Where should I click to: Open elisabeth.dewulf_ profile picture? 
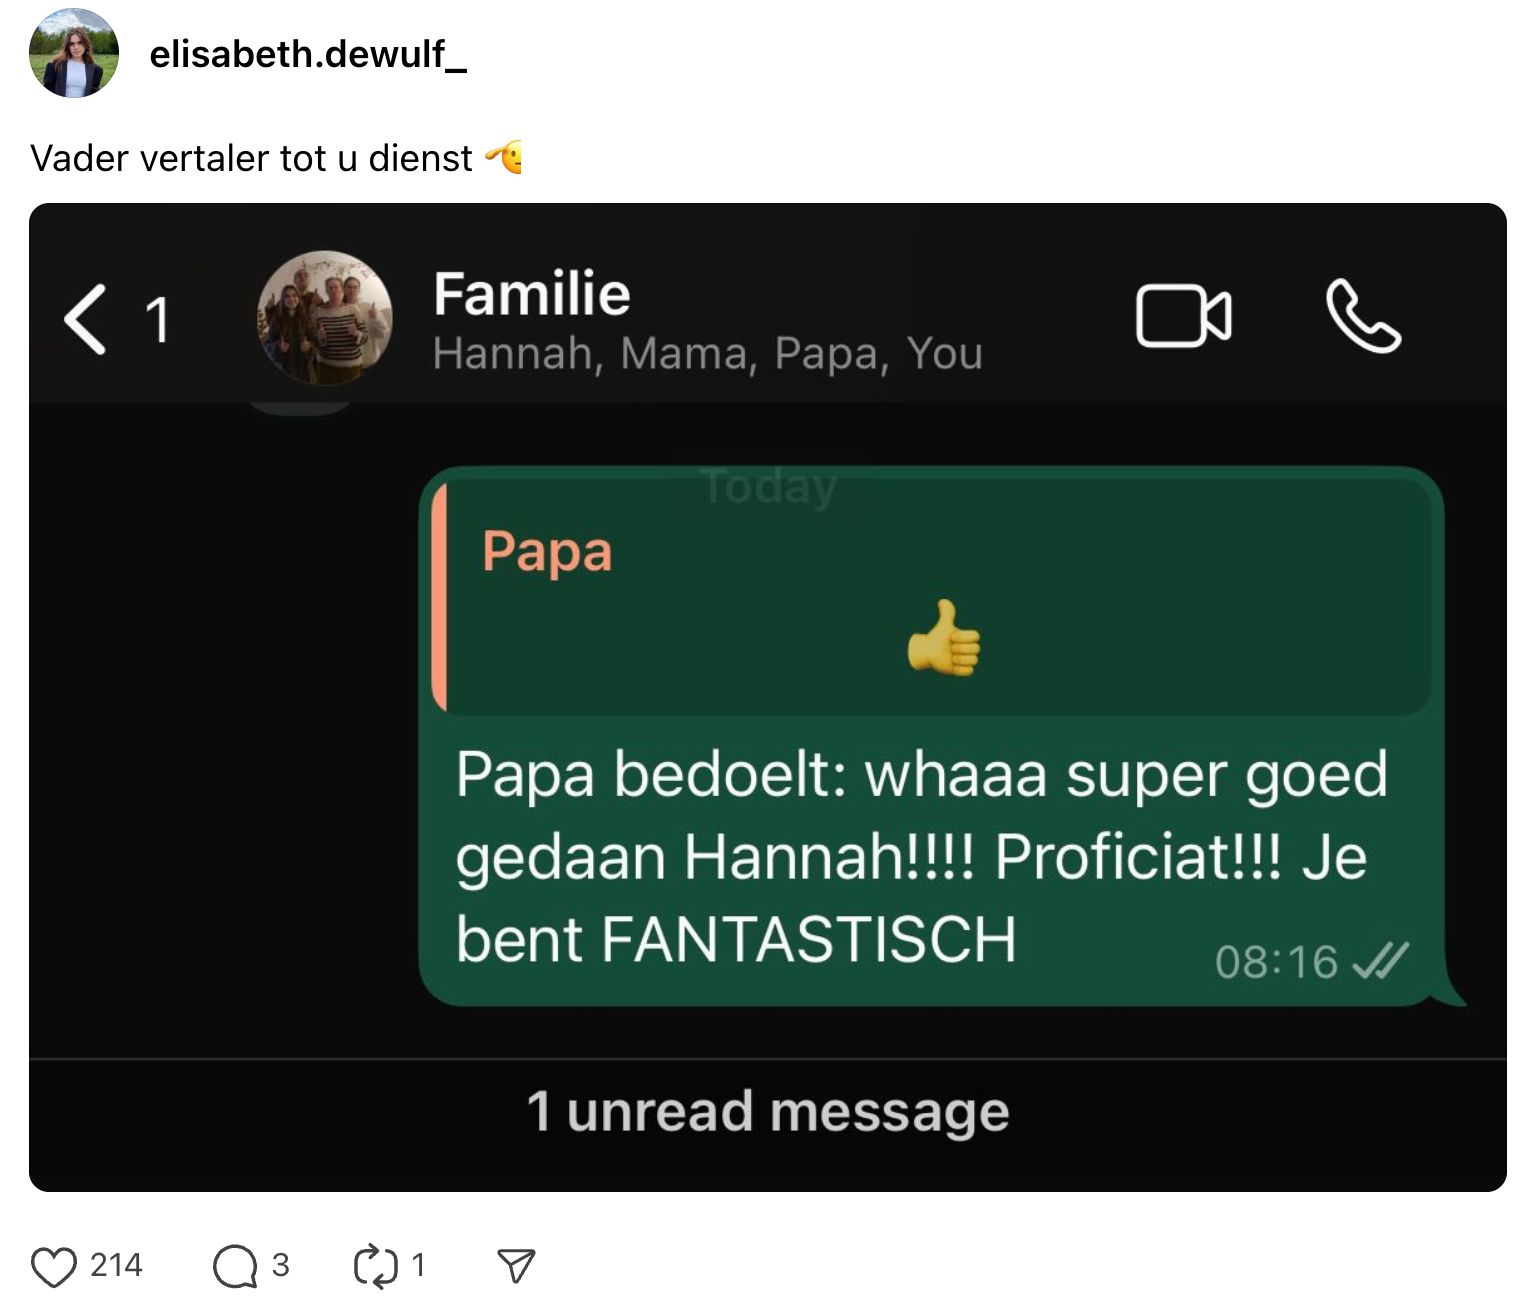coord(74,53)
